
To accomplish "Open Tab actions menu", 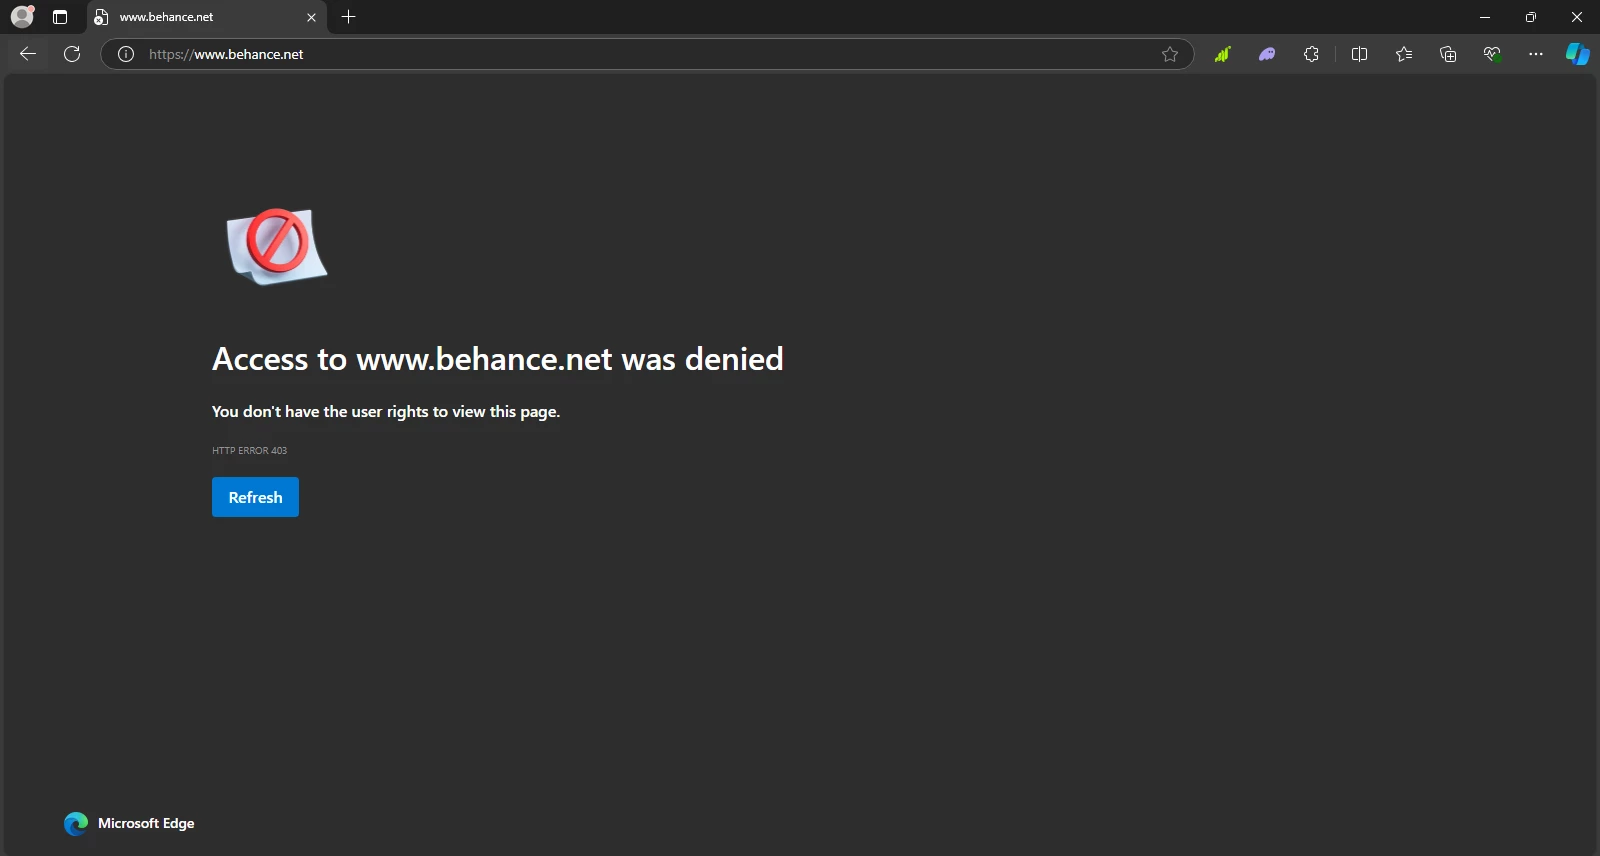I will click(60, 17).
